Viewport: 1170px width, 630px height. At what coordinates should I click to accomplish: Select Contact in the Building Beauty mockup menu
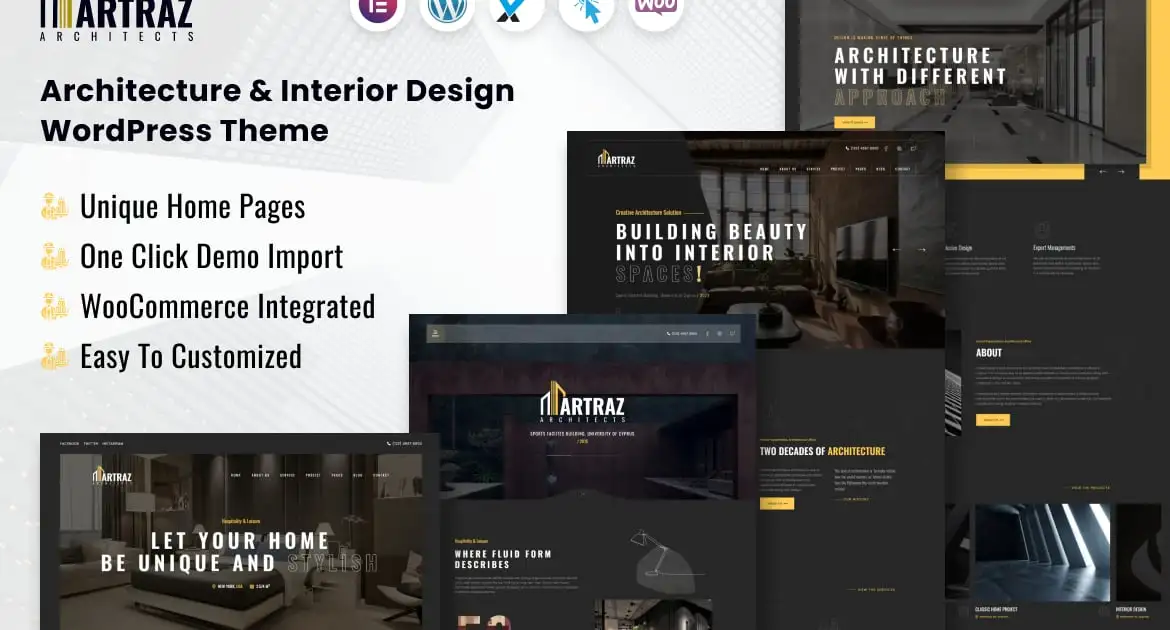(903, 169)
